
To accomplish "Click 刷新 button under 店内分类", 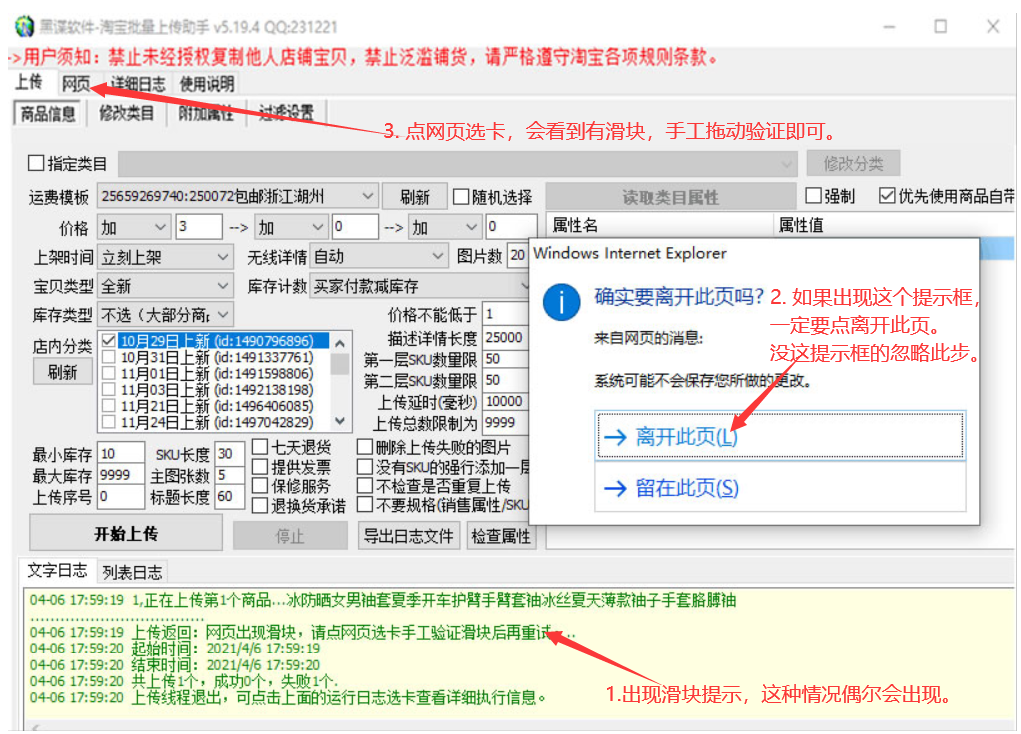I will [x=63, y=372].
